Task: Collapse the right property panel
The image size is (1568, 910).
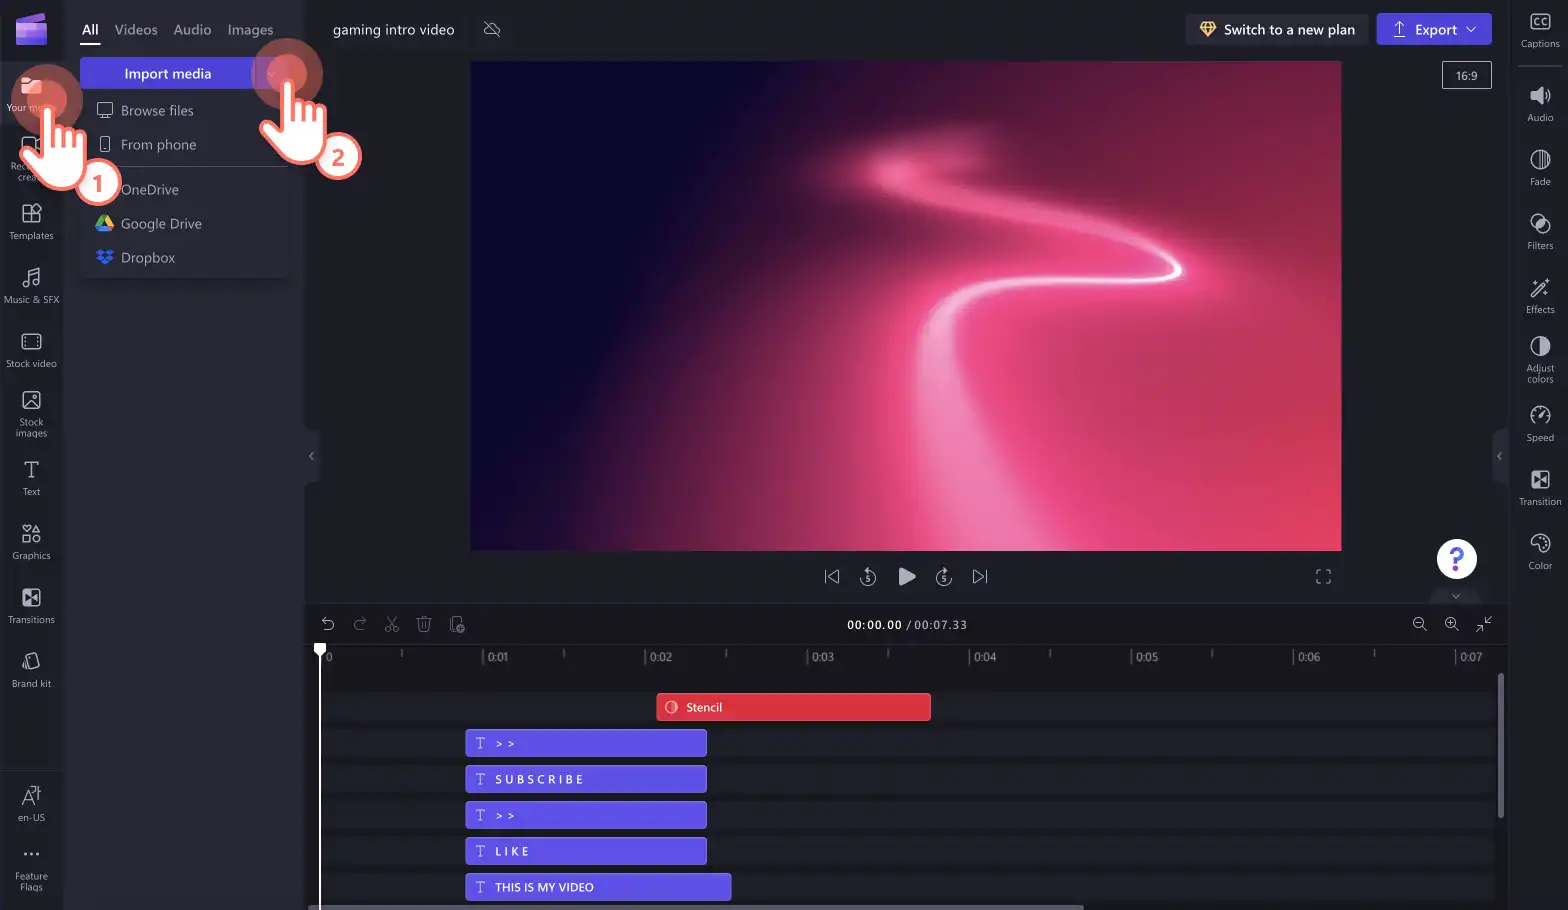Action: 1499,456
